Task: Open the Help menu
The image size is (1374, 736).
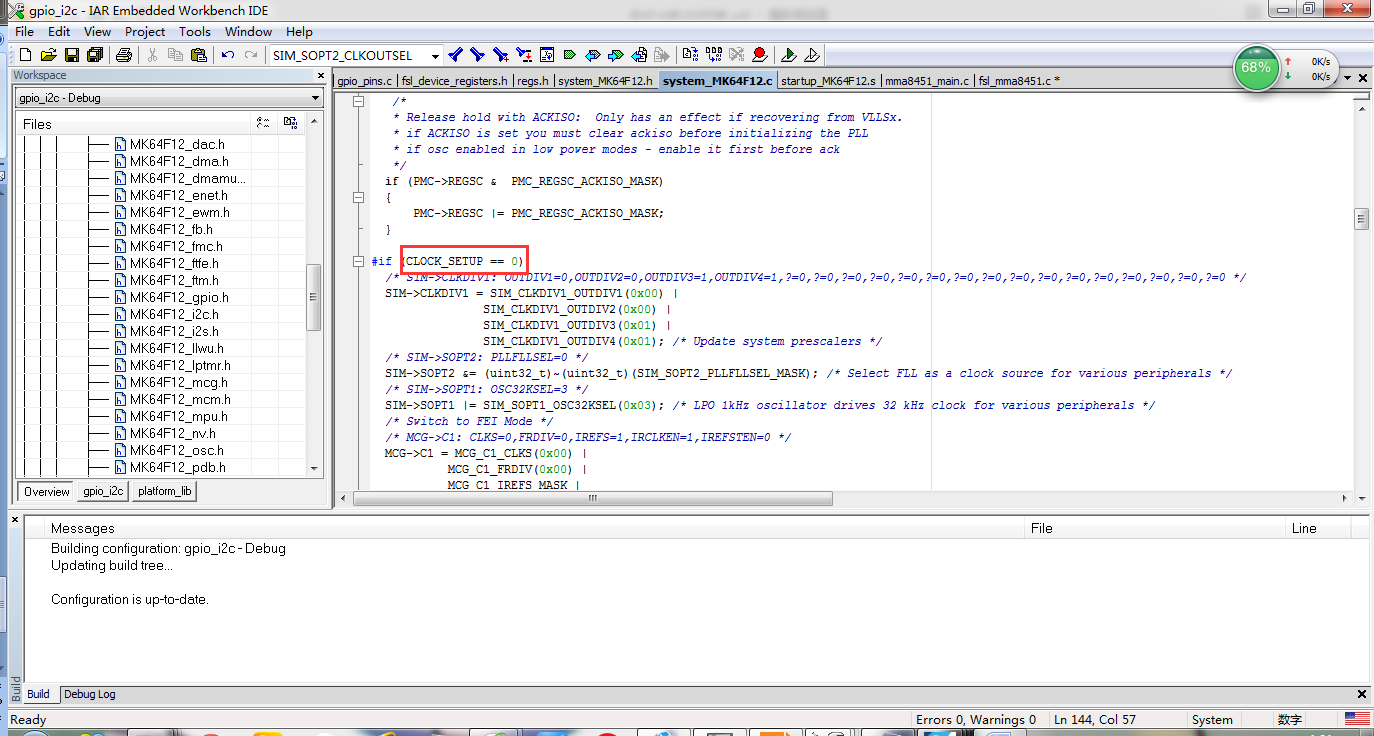Action: click(x=299, y=31)
